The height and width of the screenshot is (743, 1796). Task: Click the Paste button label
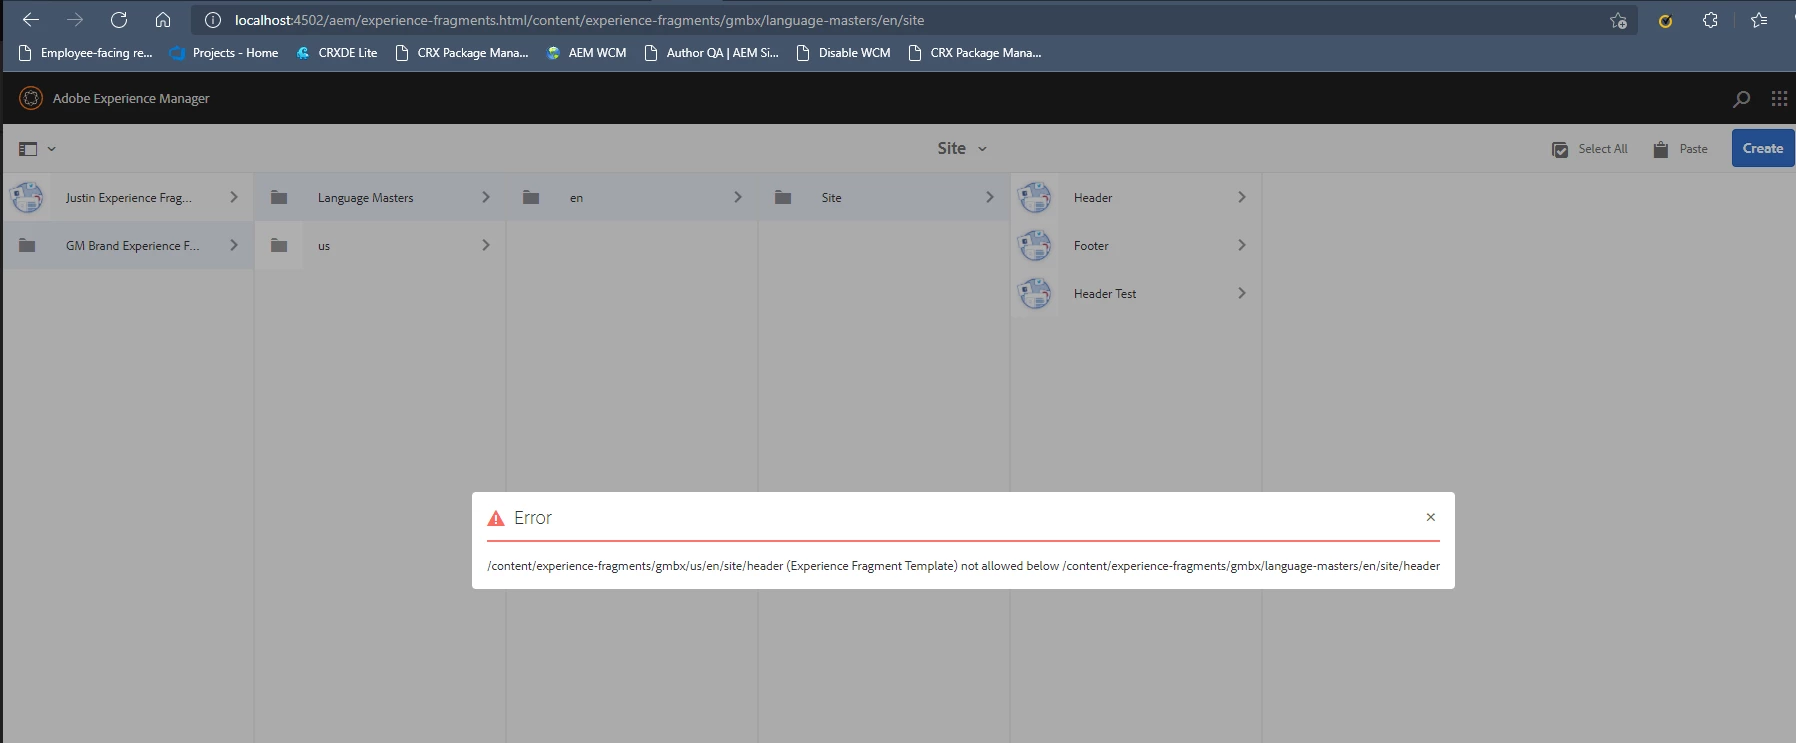(1693, 149)
